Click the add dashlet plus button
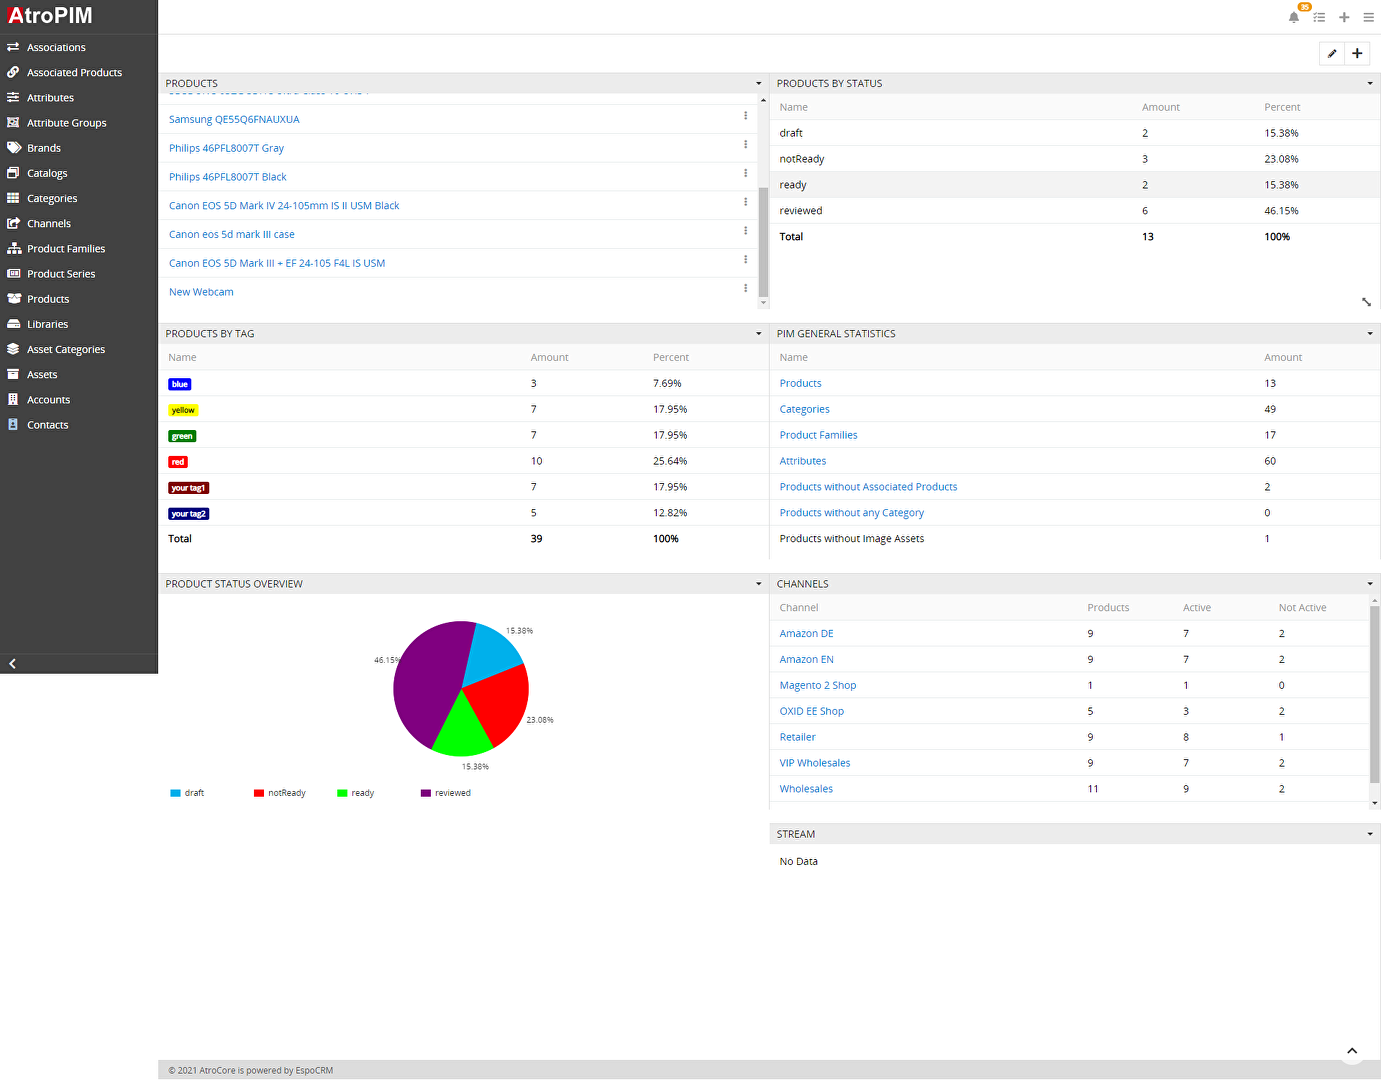The width and height of the screenshot is (1381, 1080). (x=1357, y=54)
